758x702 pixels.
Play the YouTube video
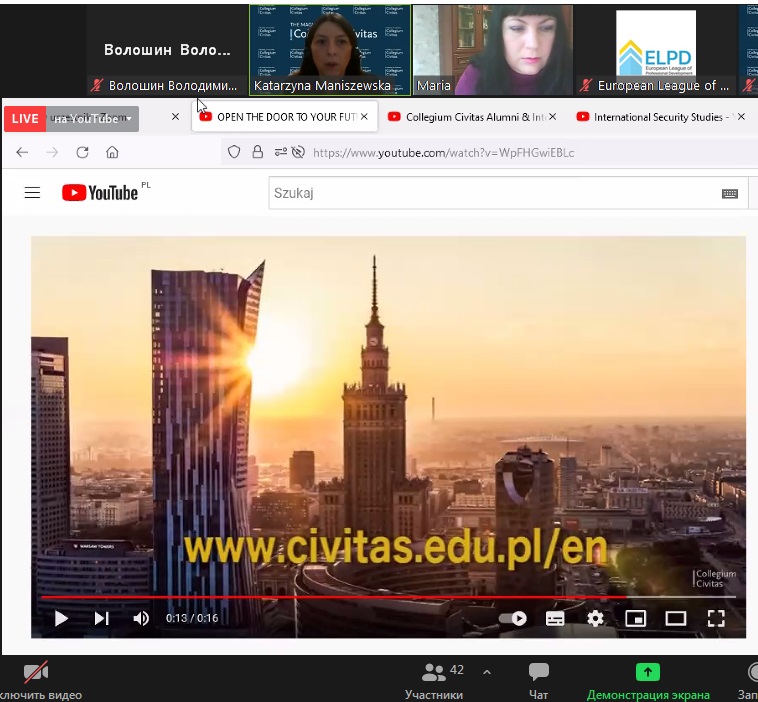click(61, 618)
